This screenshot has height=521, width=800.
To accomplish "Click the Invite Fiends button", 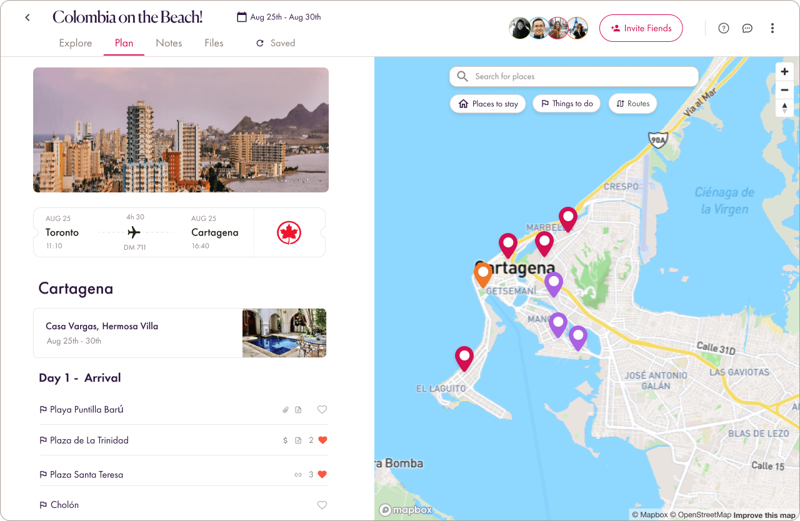I will click(641, 28).
